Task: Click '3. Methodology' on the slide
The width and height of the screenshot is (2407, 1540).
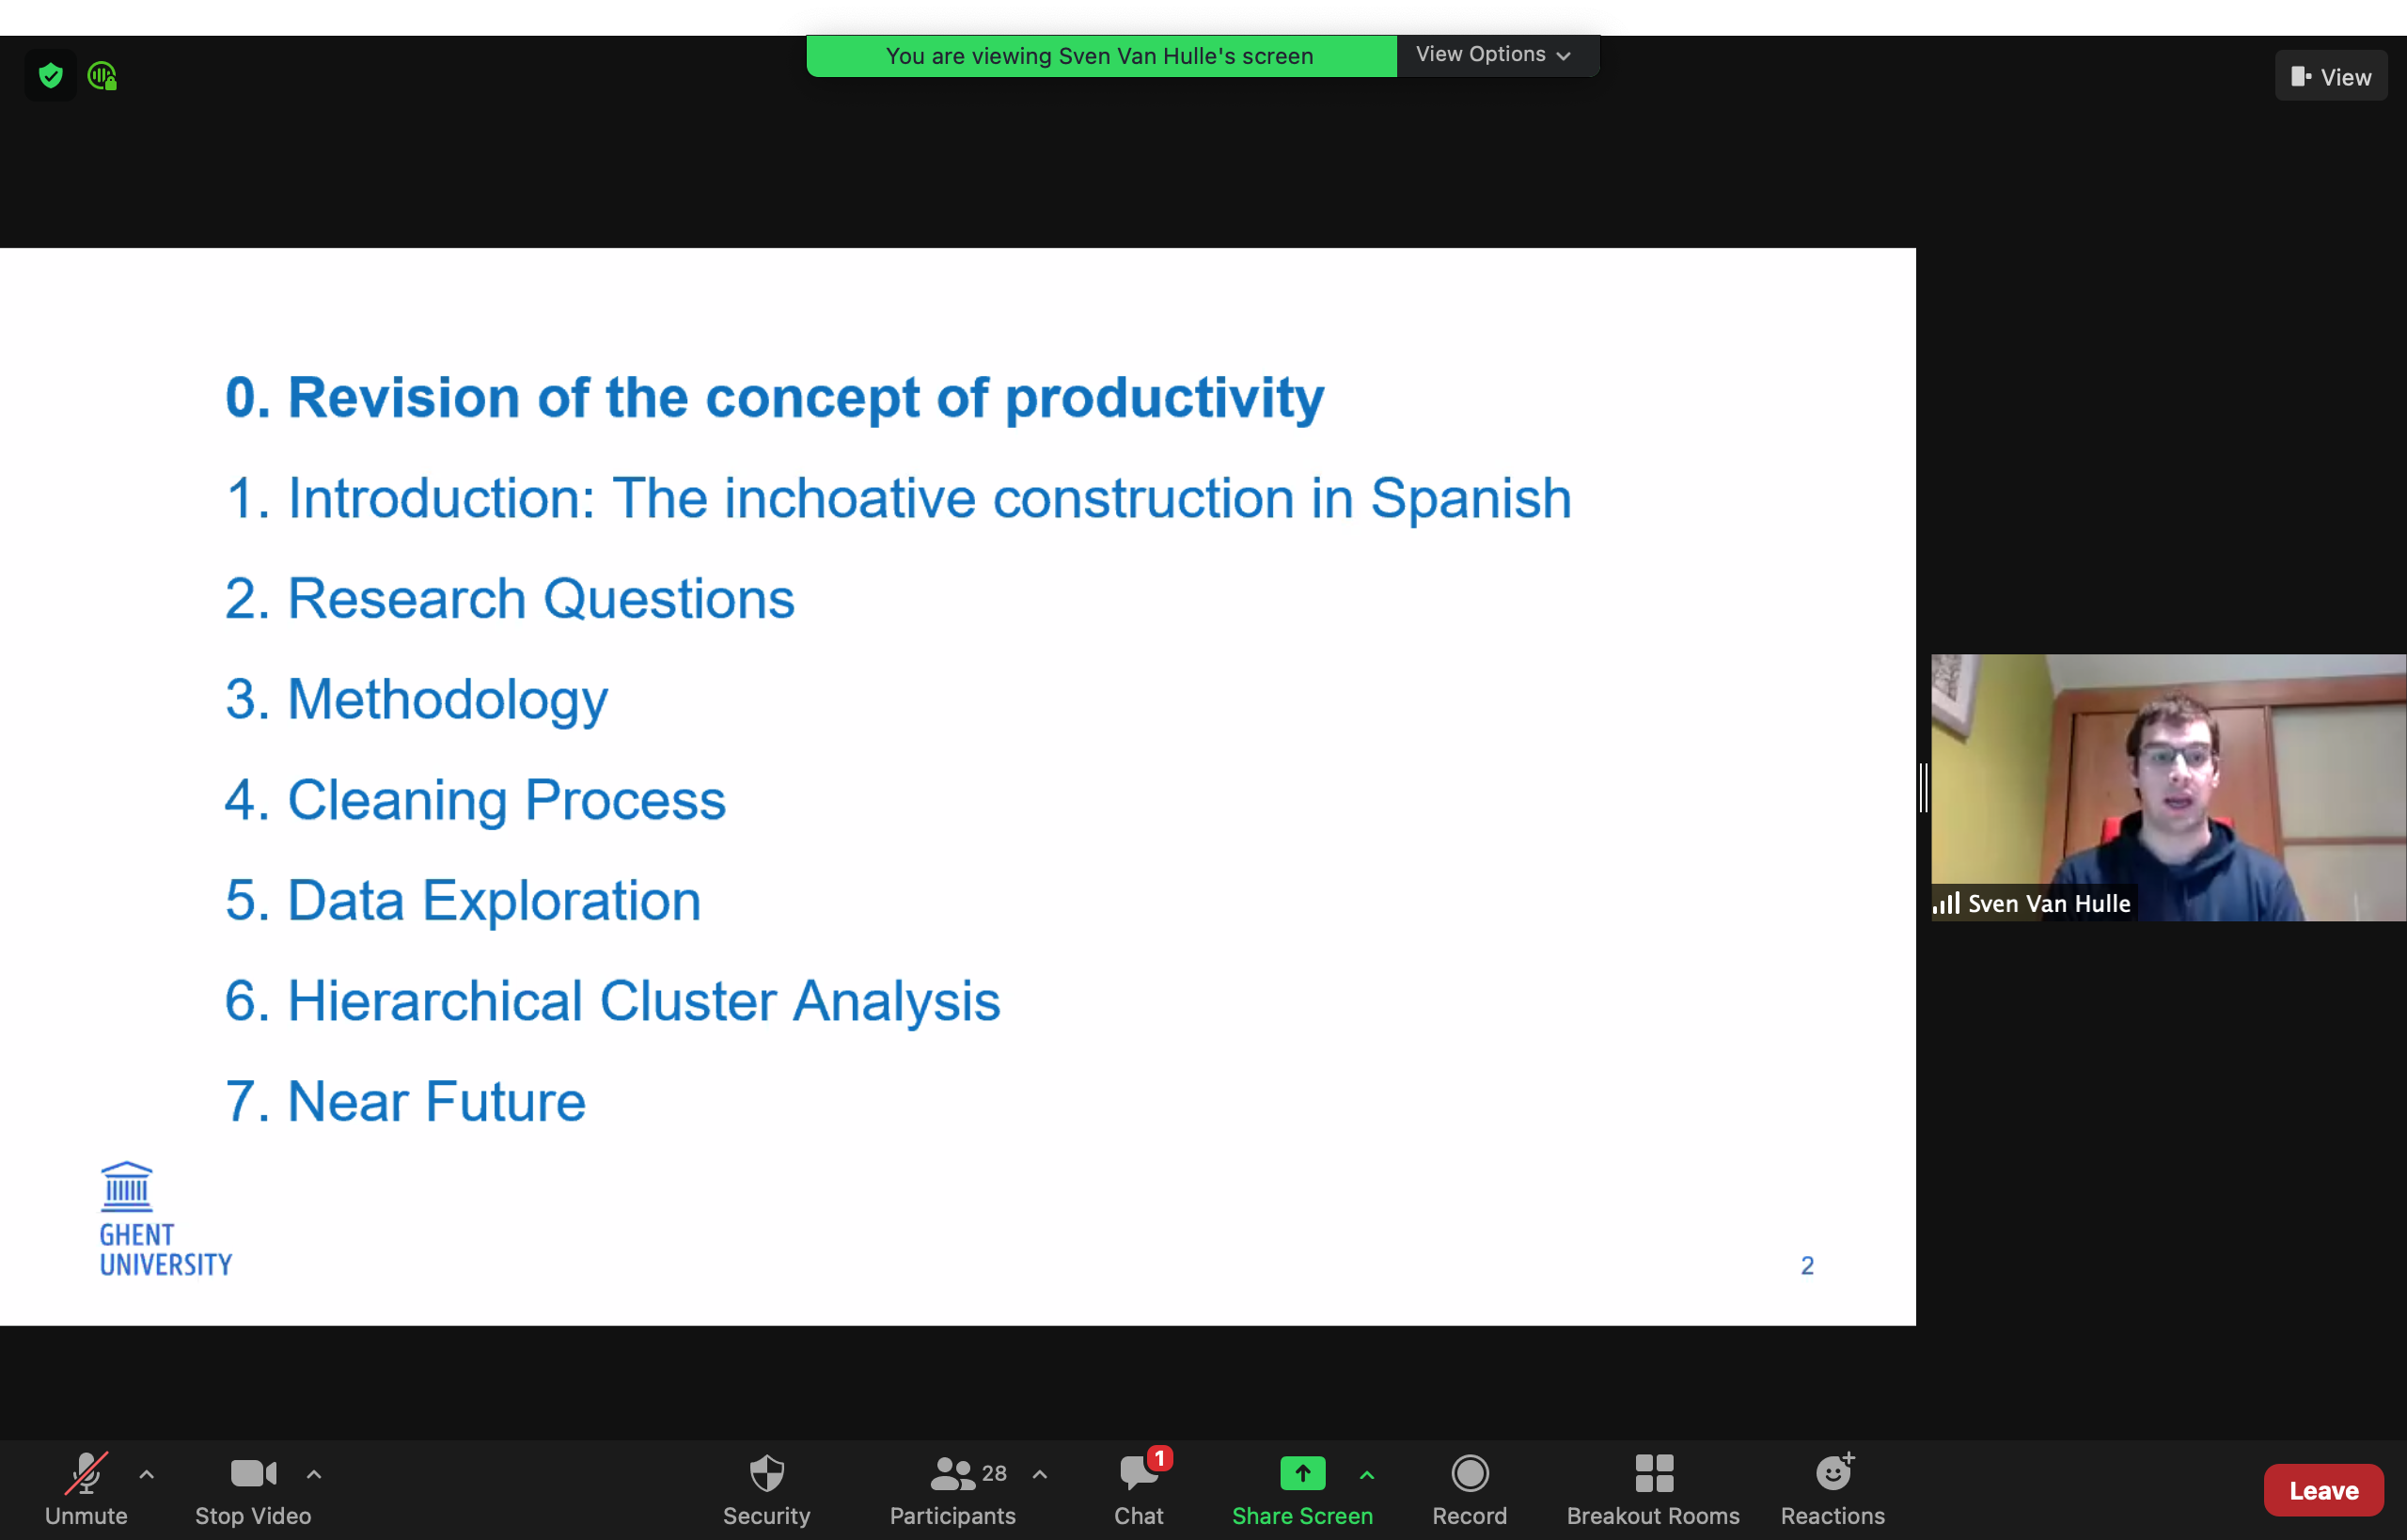Action: click(416, 699)
